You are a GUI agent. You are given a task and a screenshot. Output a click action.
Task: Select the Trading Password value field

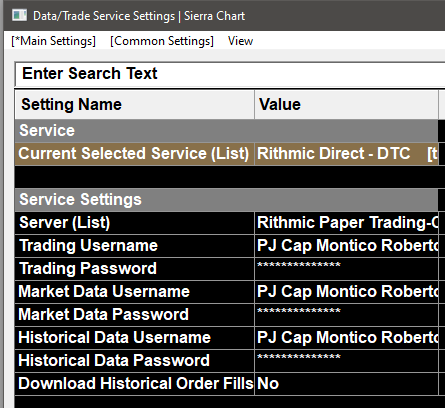pyautogui.click(x=346, y=269)
